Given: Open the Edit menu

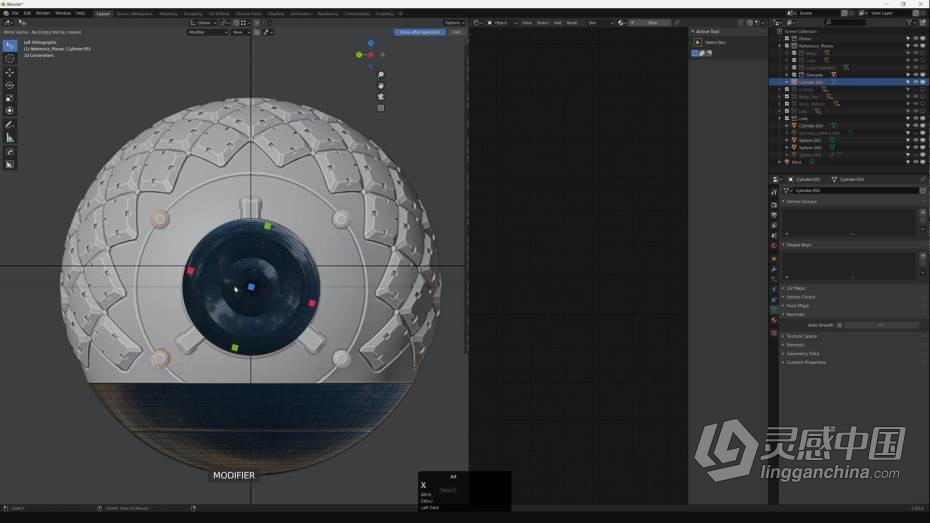Looking at the screenshot, I should [x=27, y=13].
